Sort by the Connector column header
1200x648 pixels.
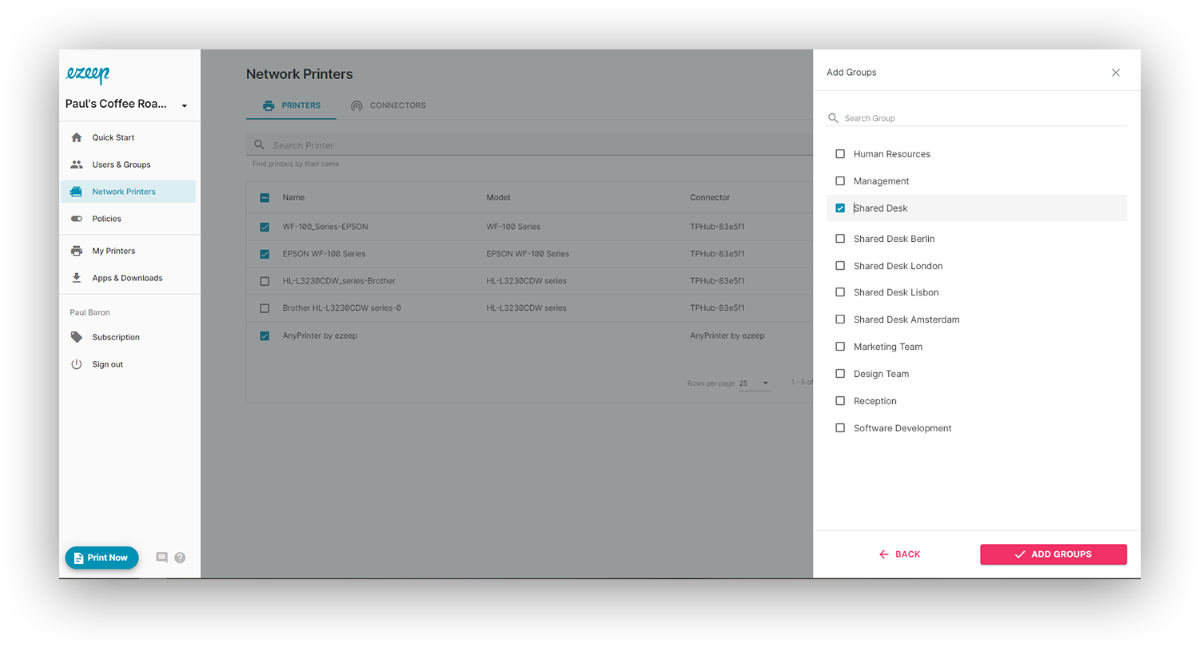click(710, 198)
